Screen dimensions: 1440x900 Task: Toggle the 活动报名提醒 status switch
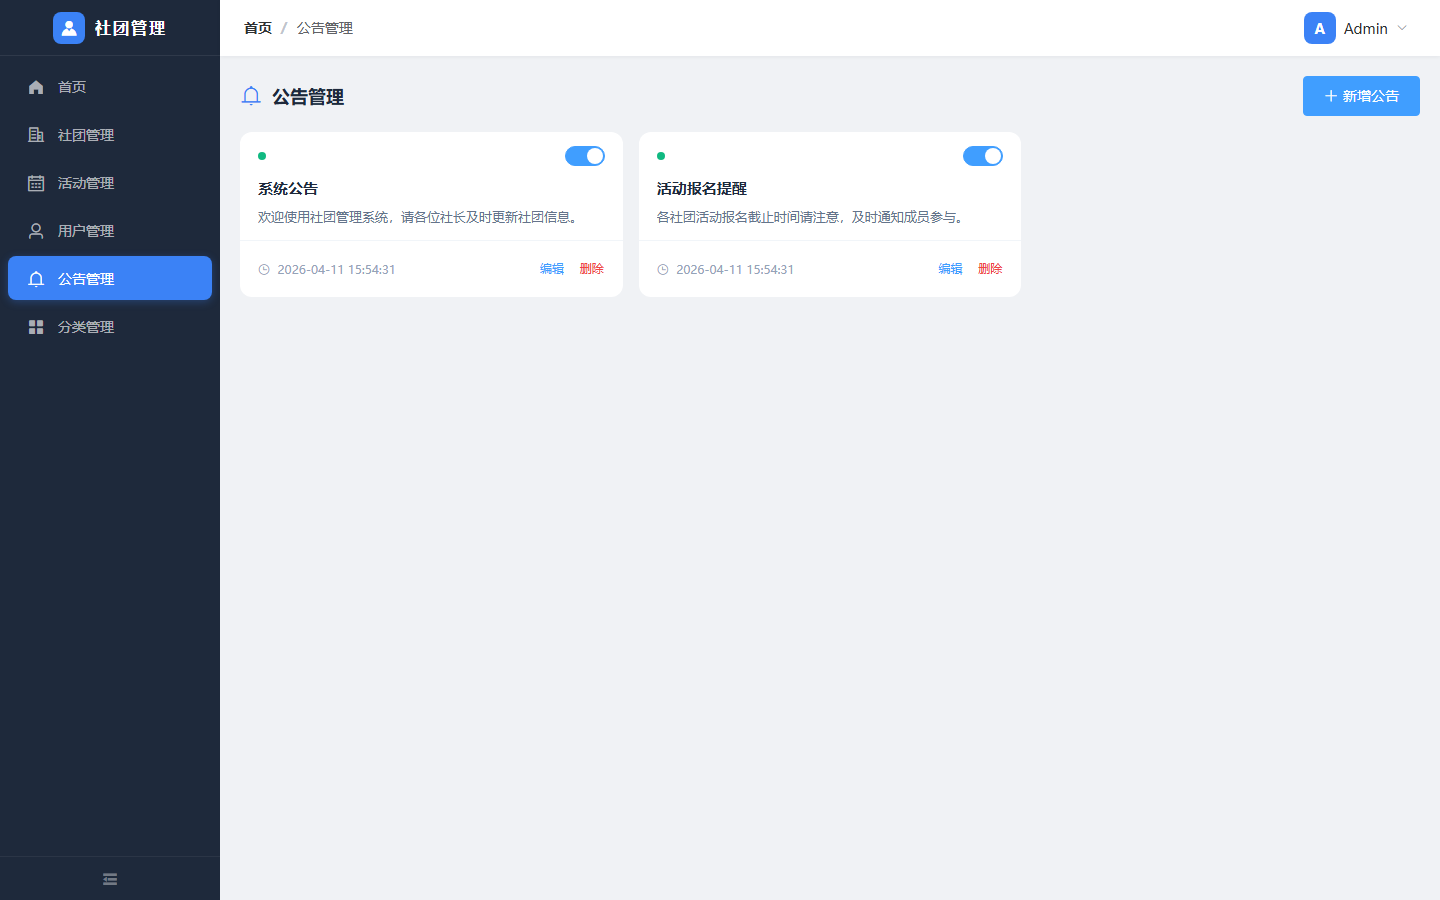[983, 156]
